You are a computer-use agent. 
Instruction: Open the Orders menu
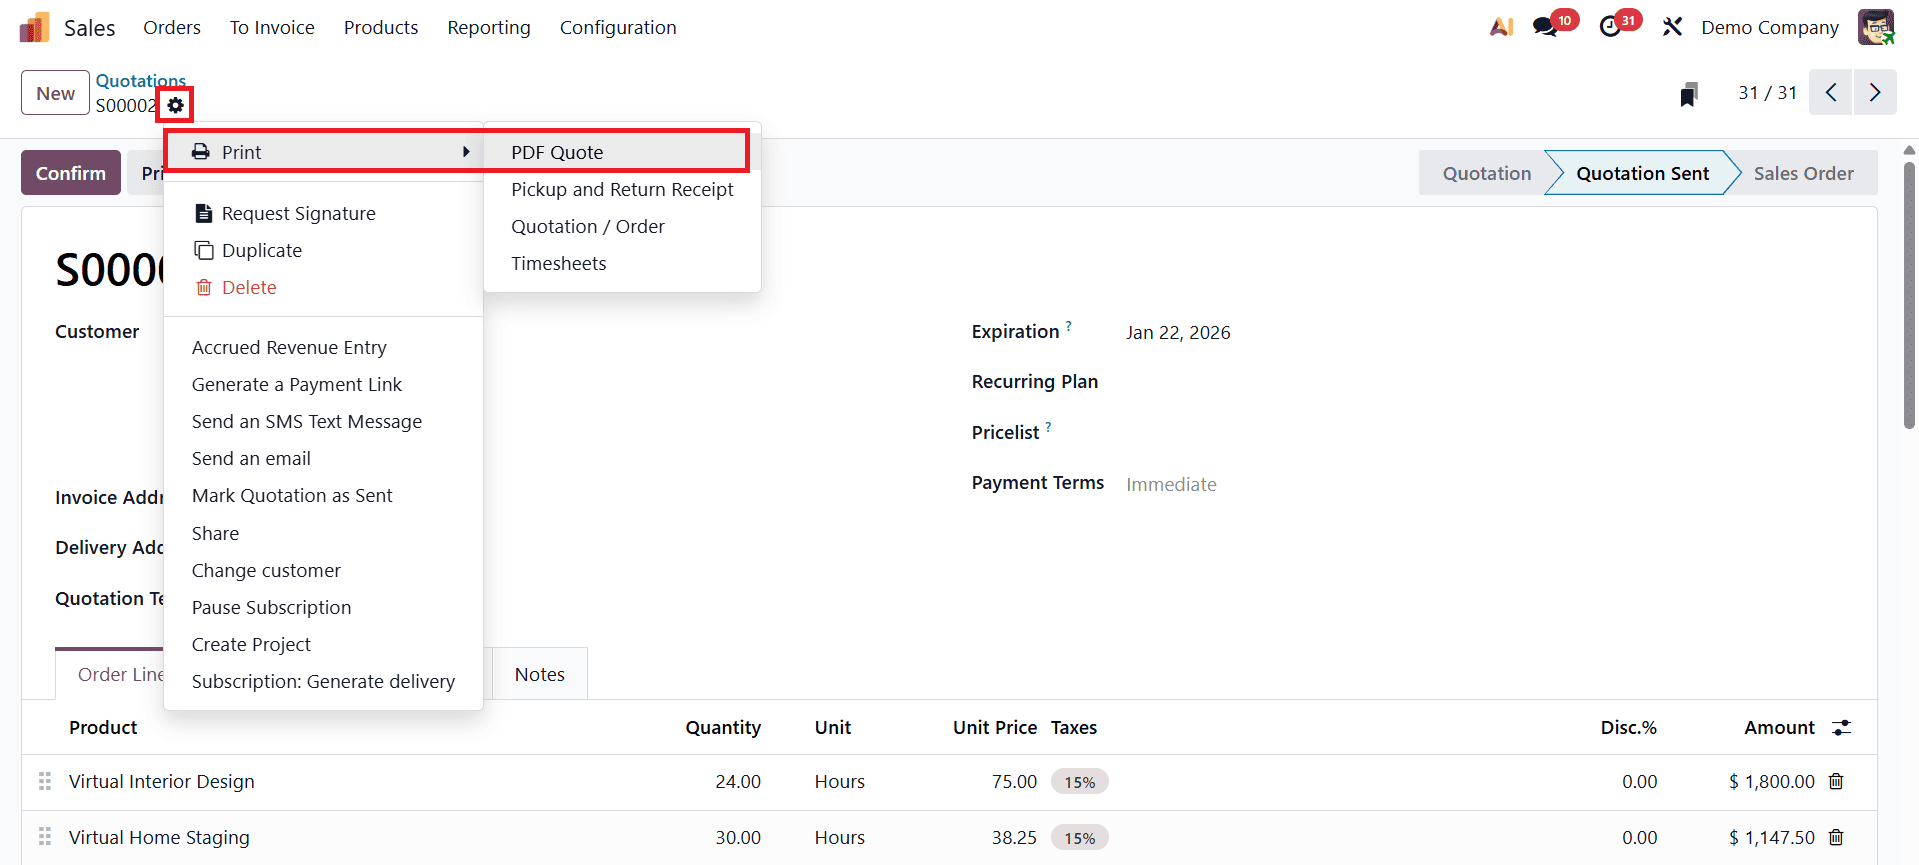(172, 27)
